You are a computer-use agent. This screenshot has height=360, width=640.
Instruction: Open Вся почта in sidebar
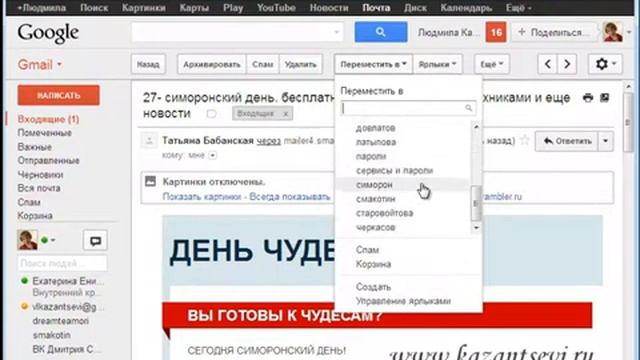coord(39,188)
